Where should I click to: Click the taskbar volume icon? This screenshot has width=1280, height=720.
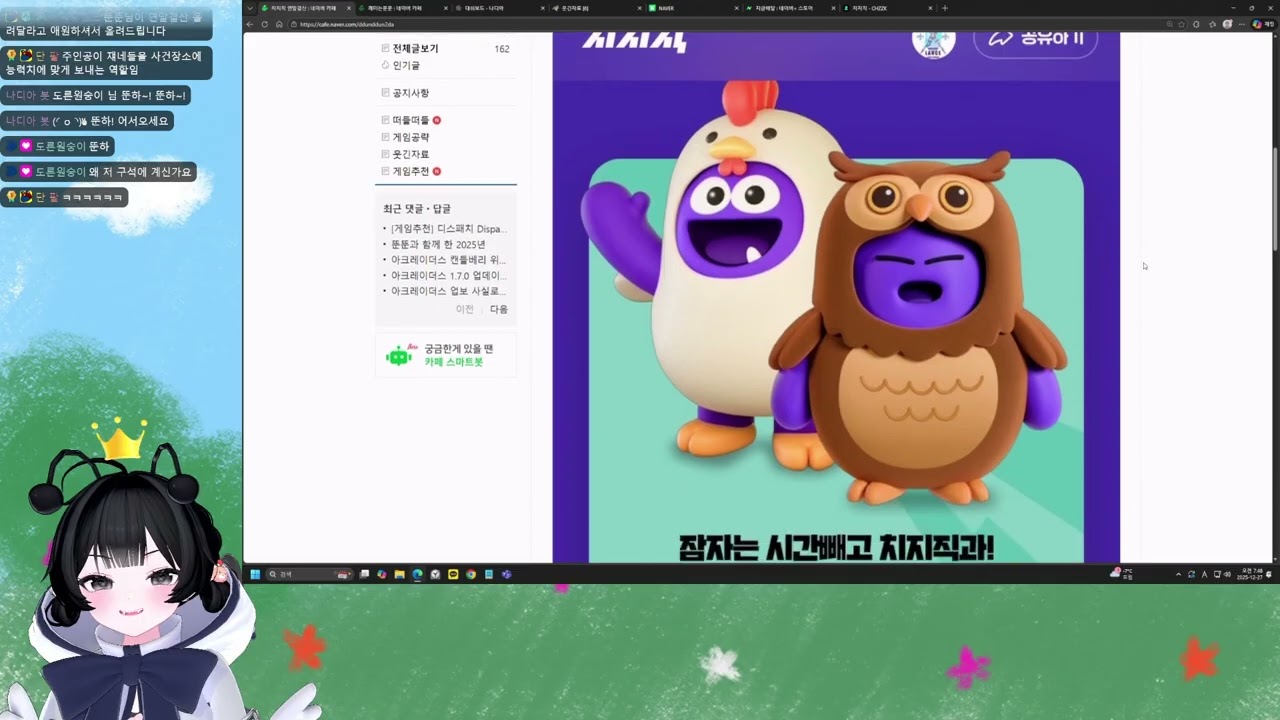tap(1227, 574)
